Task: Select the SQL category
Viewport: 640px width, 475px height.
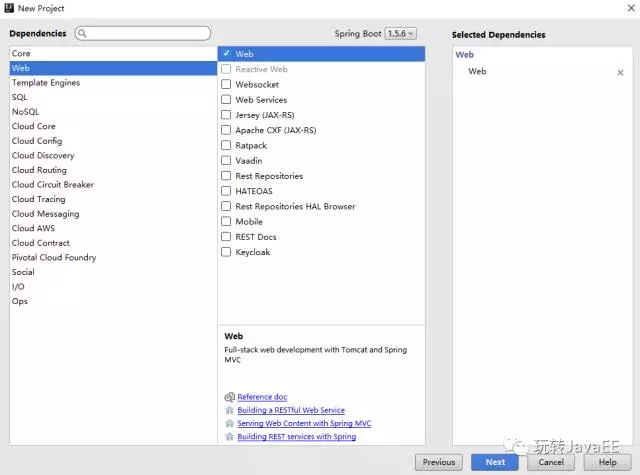Action: pos(113,97)
